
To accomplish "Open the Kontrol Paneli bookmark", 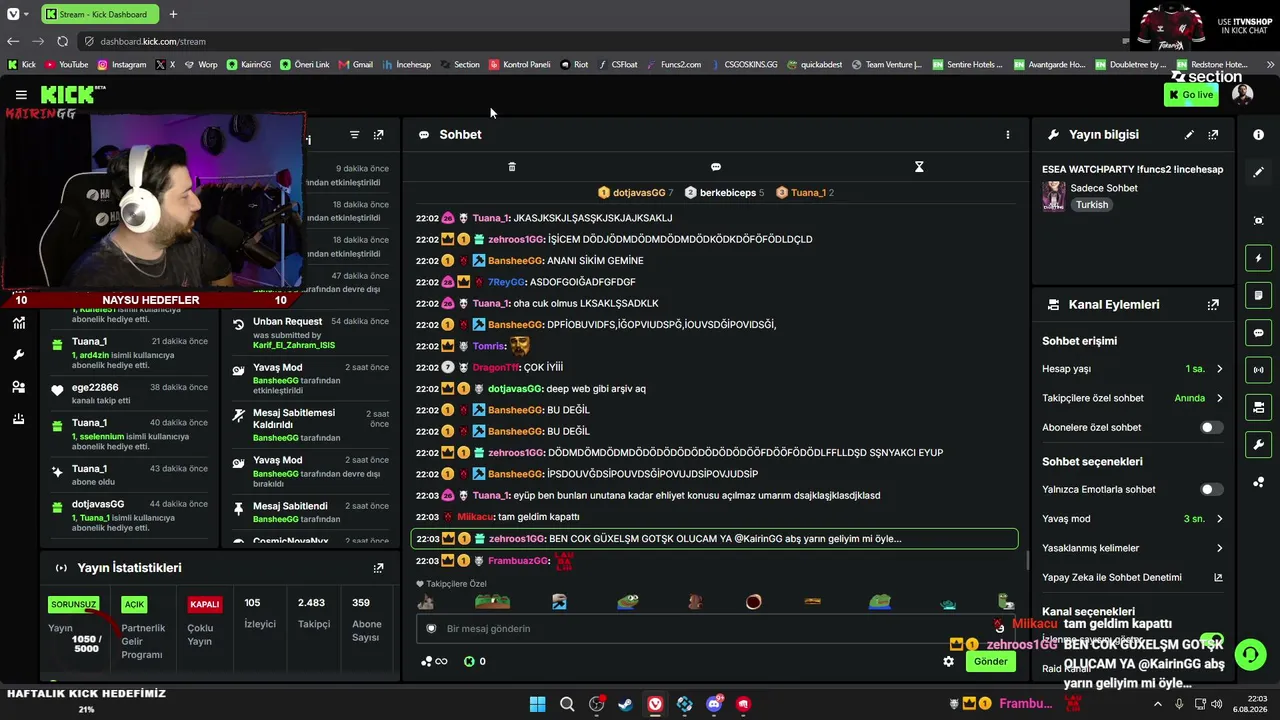I will [x=520, y=65].
